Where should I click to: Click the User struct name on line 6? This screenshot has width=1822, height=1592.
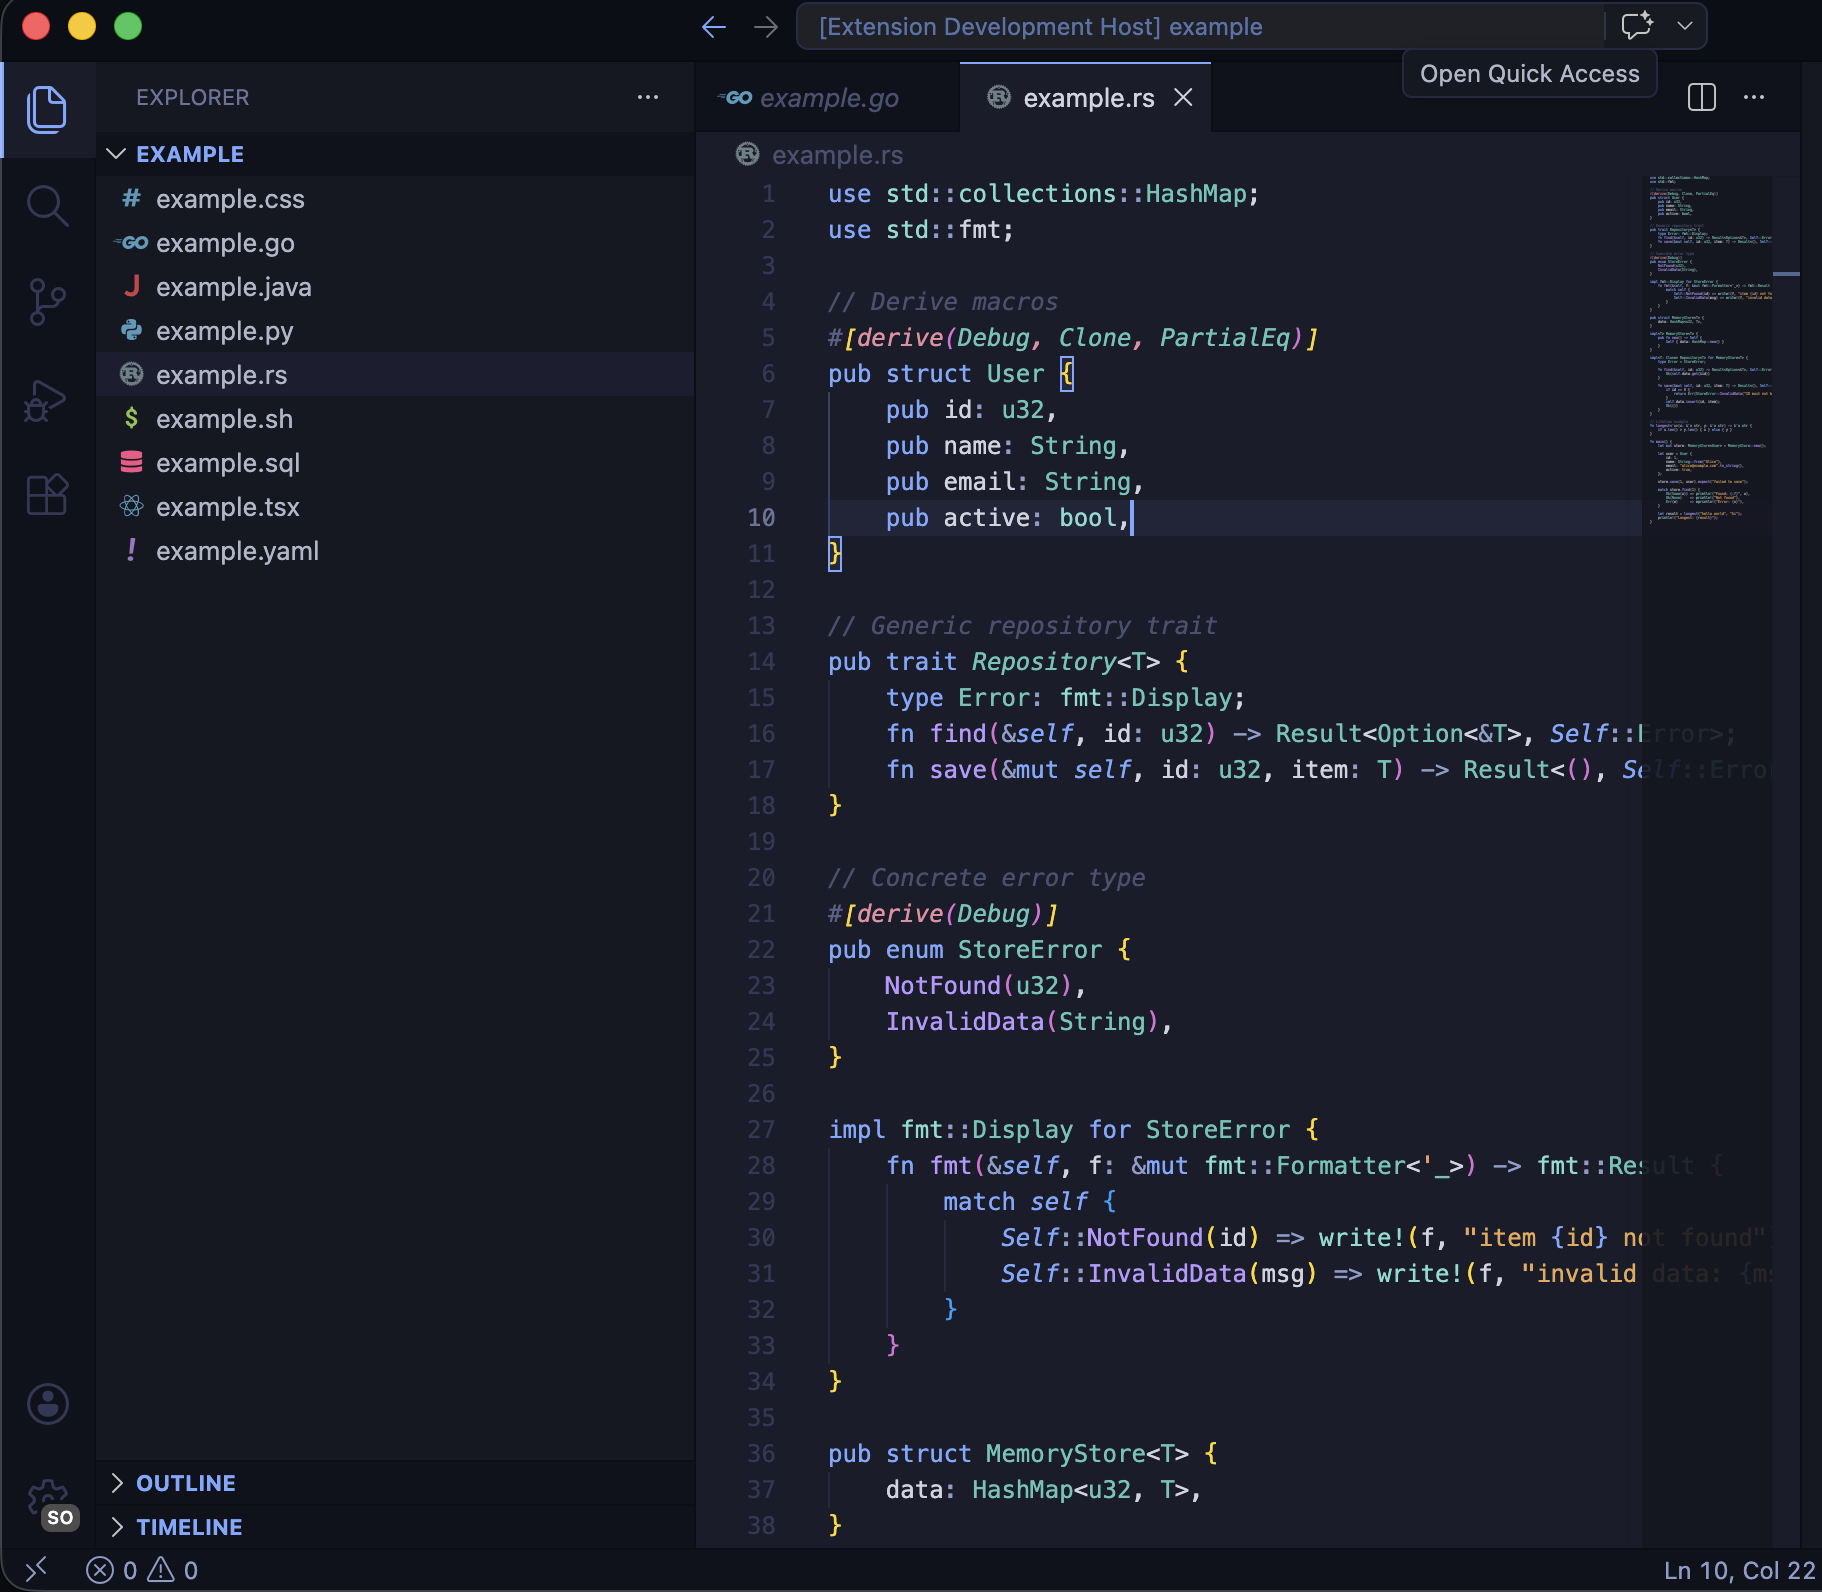coord(1015,374)
